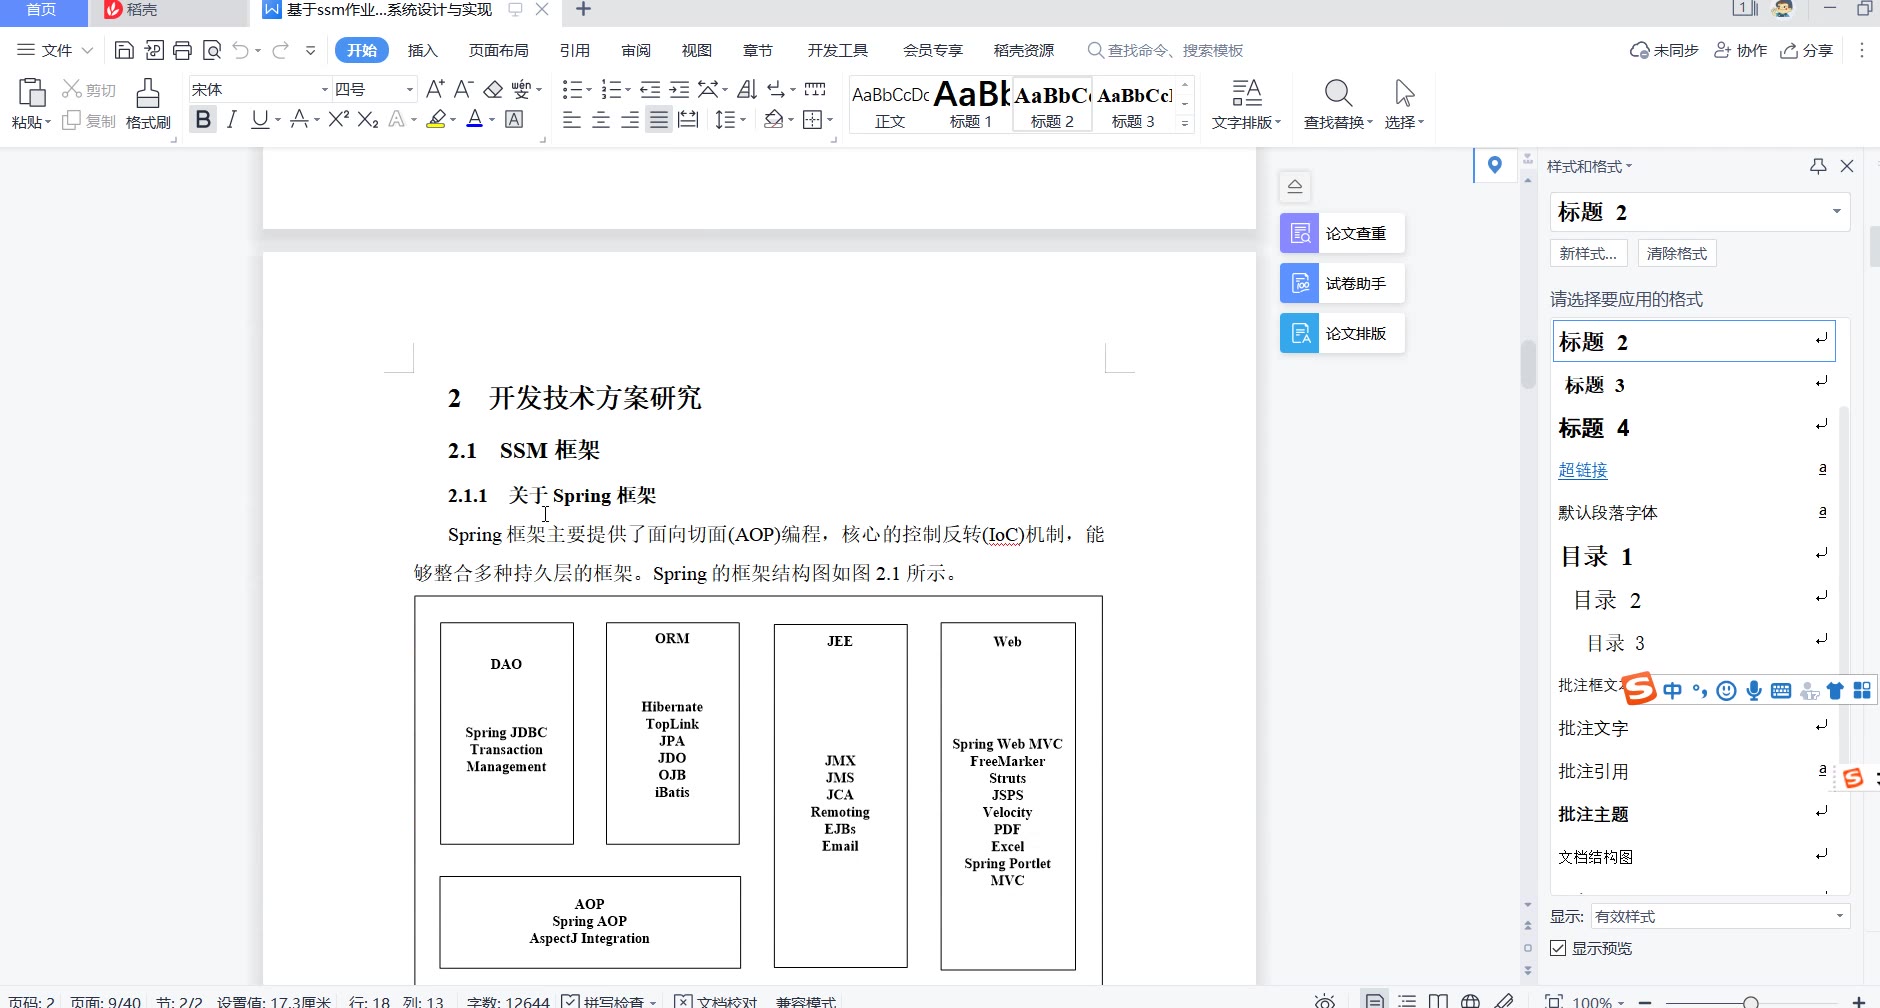Open the 页面布局 ribbon tab
The width and height of the screenshot is (1880, 1008).
[x=498, y=50]
